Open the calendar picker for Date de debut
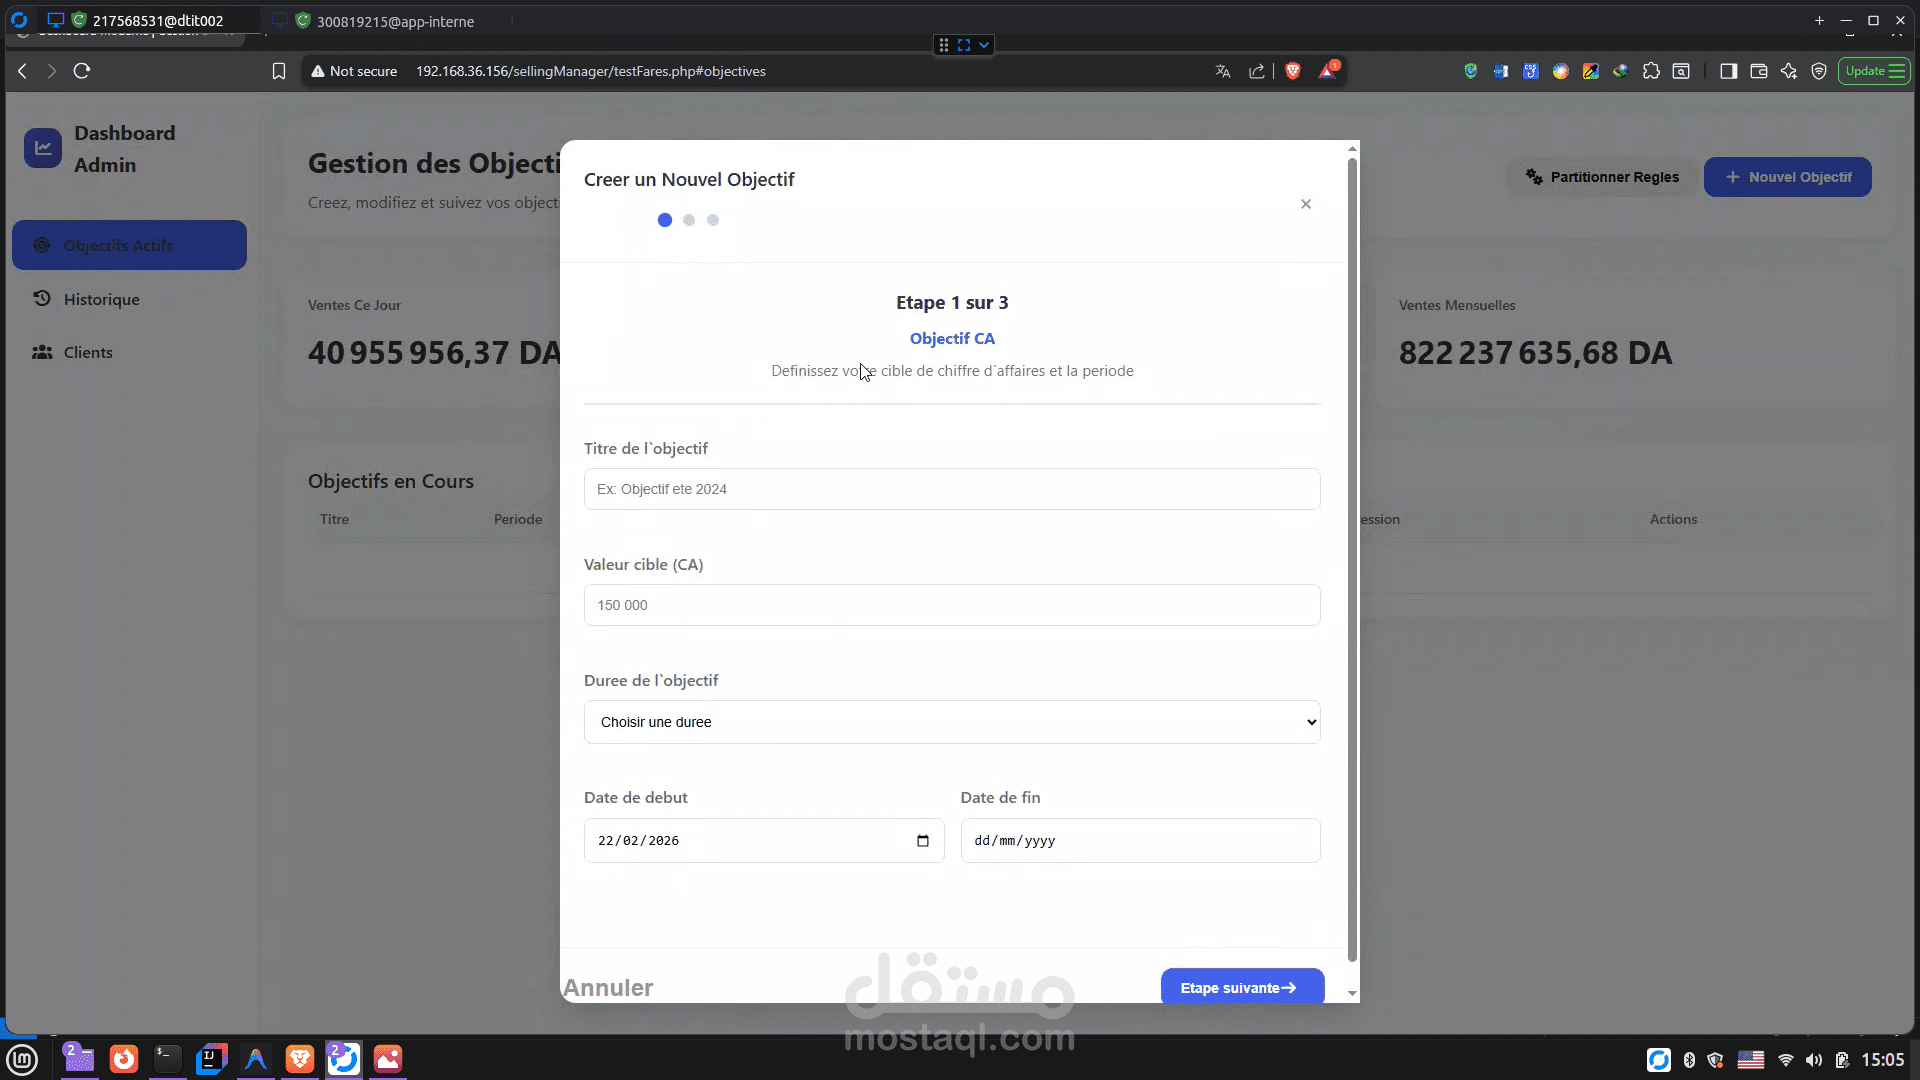 click(922, 841)
